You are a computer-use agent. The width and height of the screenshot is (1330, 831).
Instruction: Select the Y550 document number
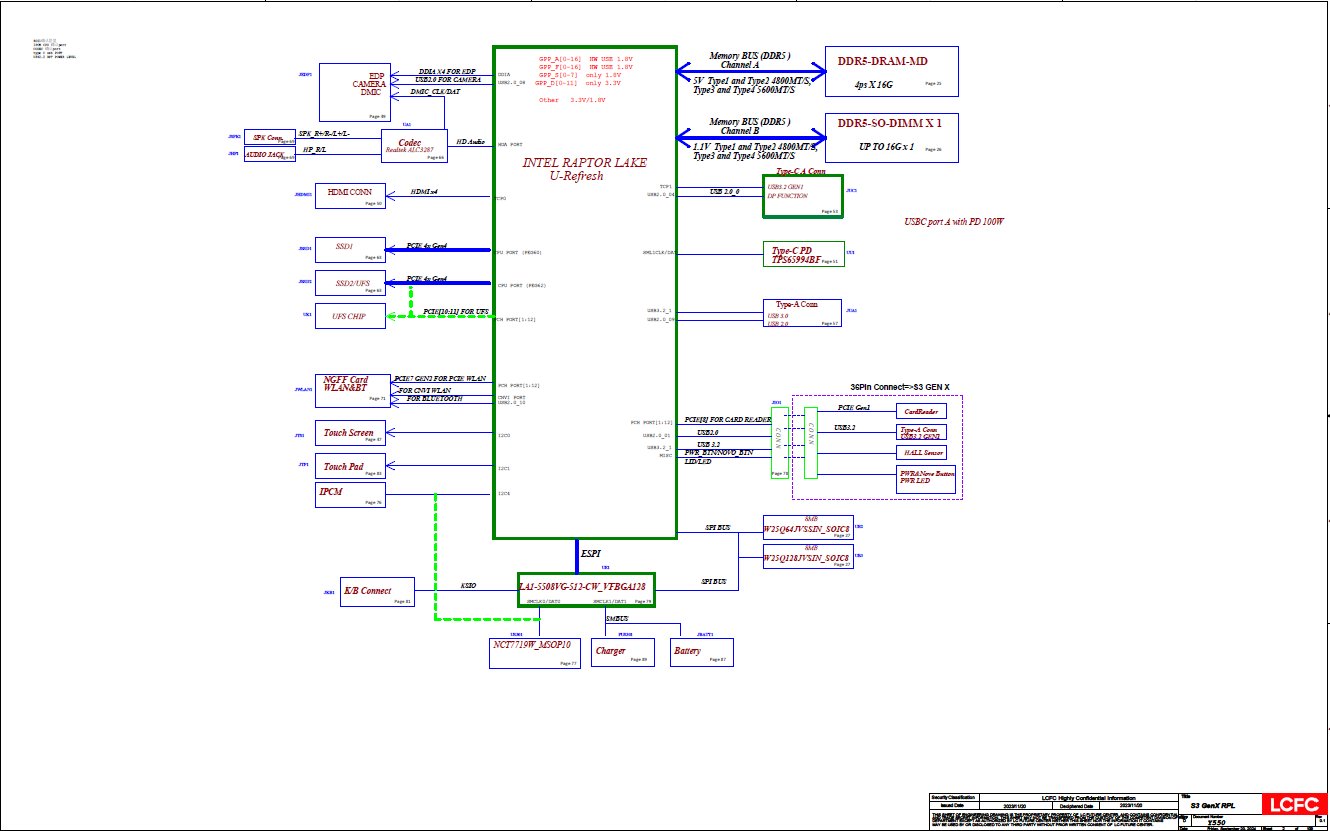pos(1216,822)
